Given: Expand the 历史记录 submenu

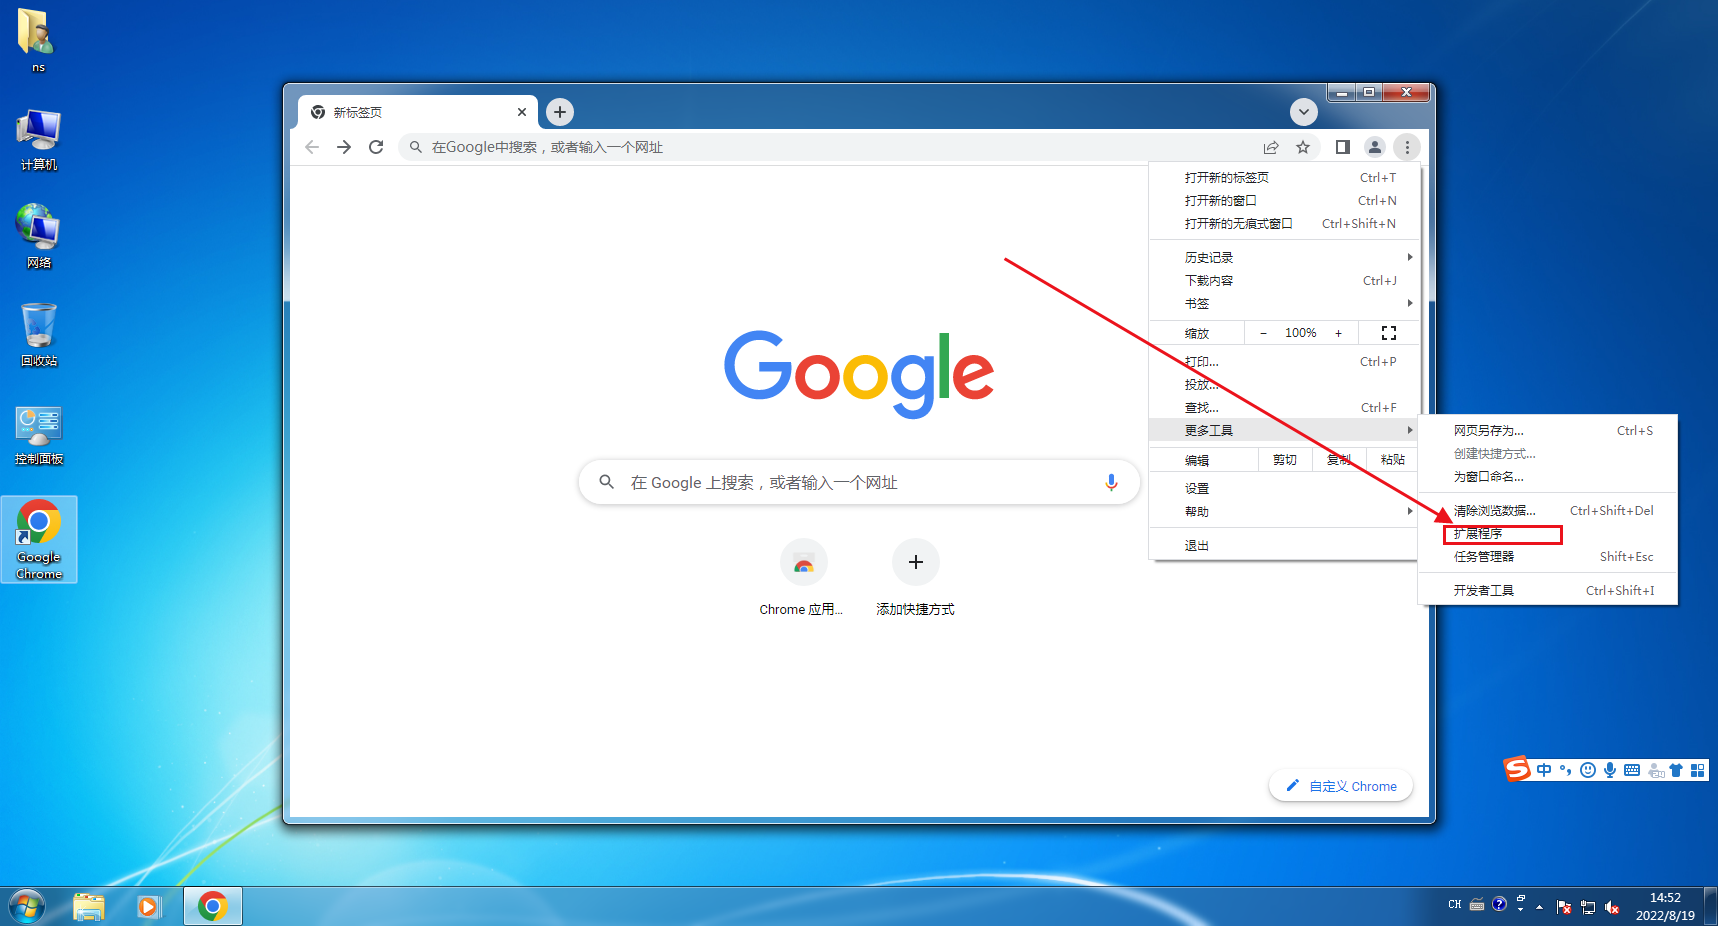Looking at the screenshot, I should (x=1285, y=257).
